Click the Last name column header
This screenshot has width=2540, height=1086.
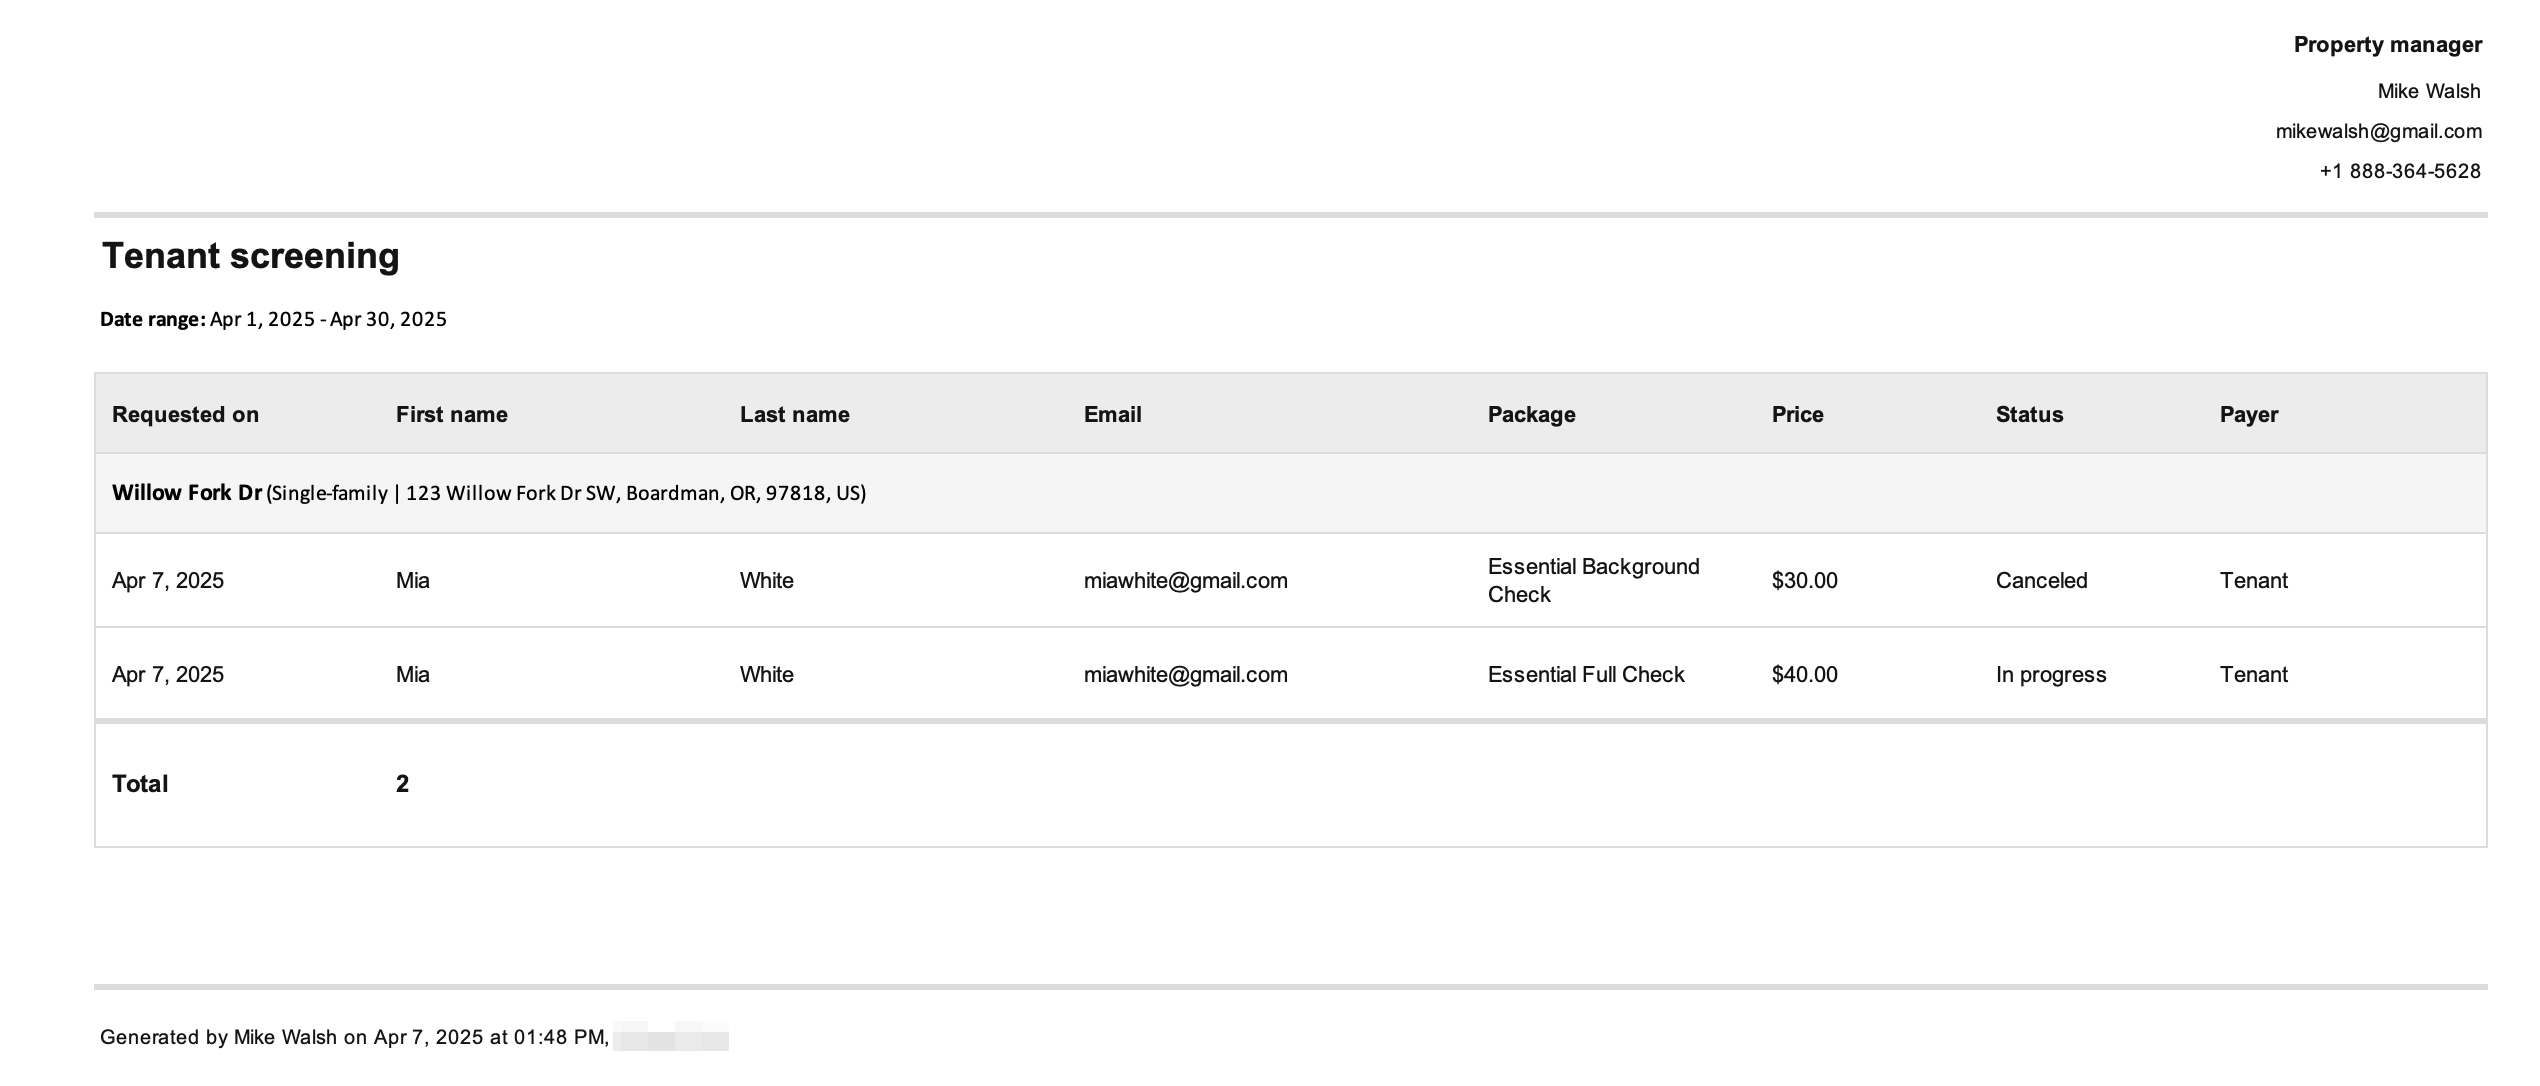coord(794,414)
